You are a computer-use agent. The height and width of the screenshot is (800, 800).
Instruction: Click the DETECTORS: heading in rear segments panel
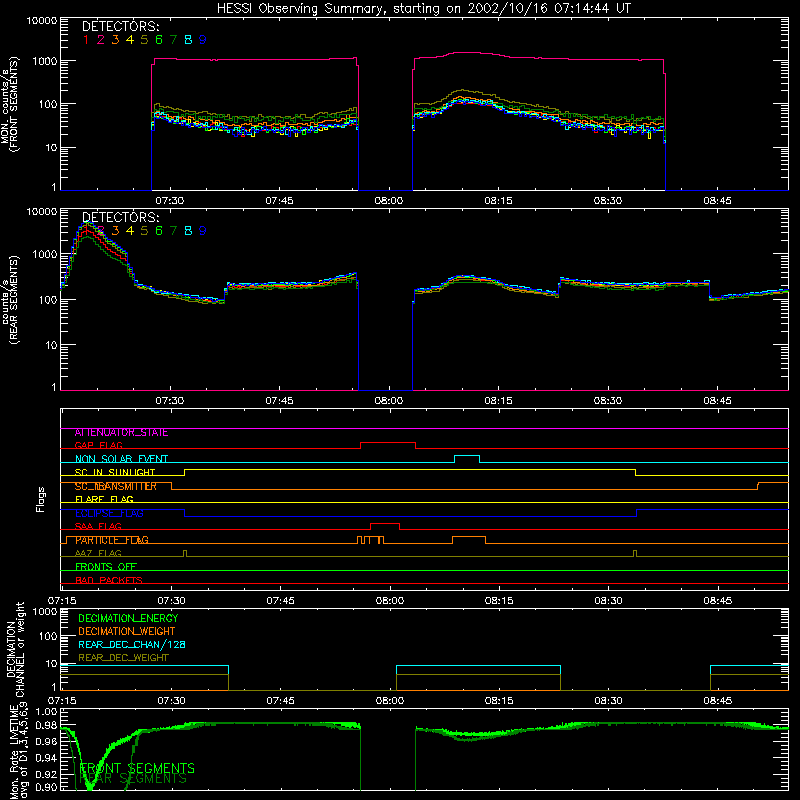(121, 217)
